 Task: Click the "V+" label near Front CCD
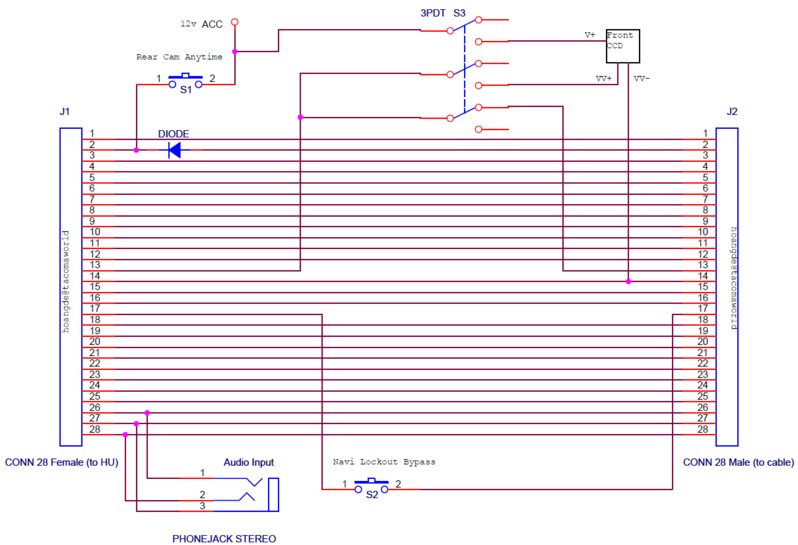[x=590, y=35]
